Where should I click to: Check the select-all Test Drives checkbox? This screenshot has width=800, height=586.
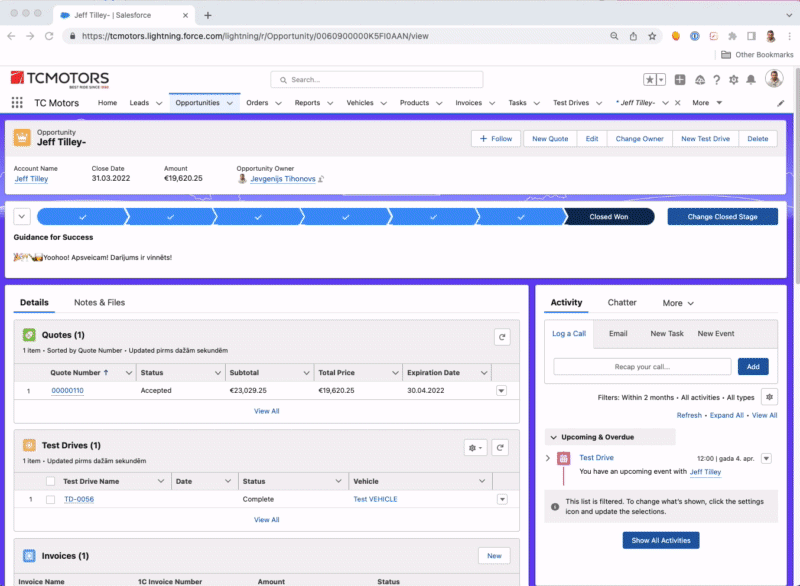coord(50,481)
